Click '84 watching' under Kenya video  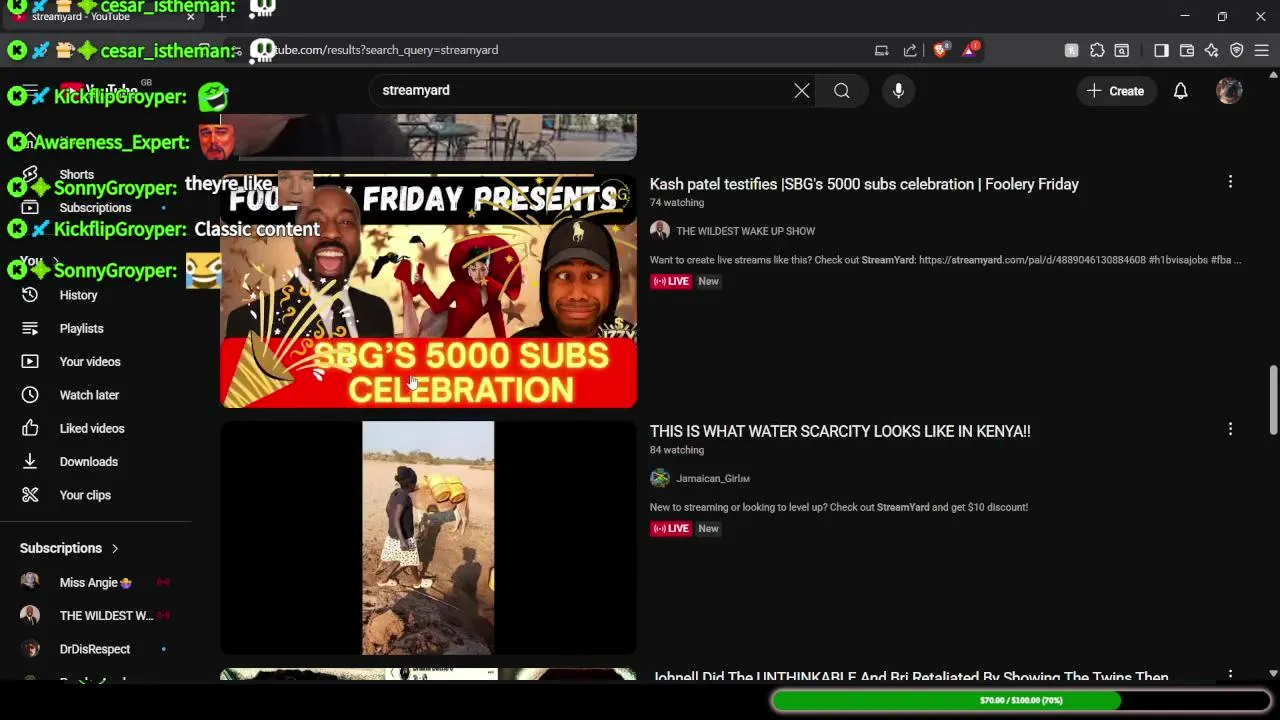(677, 450)
